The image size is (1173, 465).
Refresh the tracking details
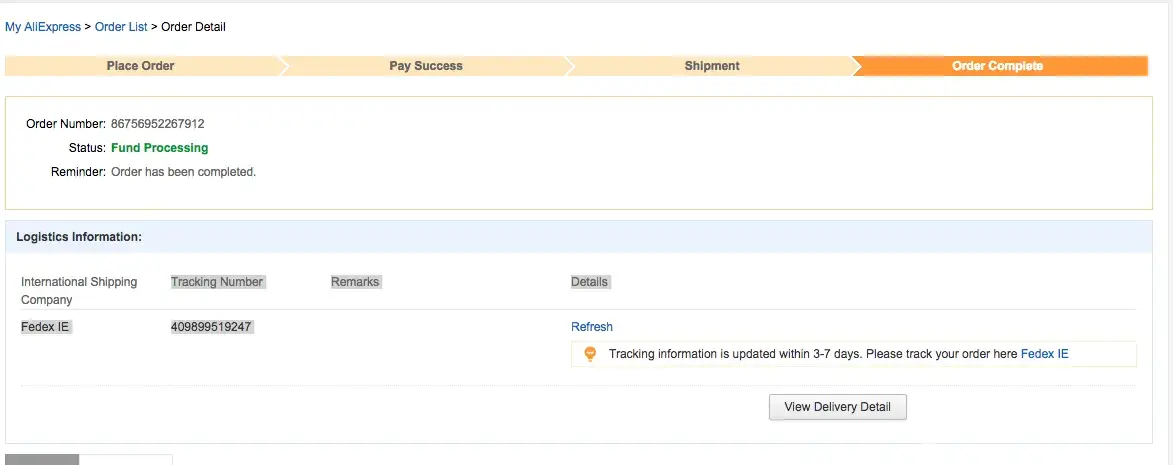(592, 327)
